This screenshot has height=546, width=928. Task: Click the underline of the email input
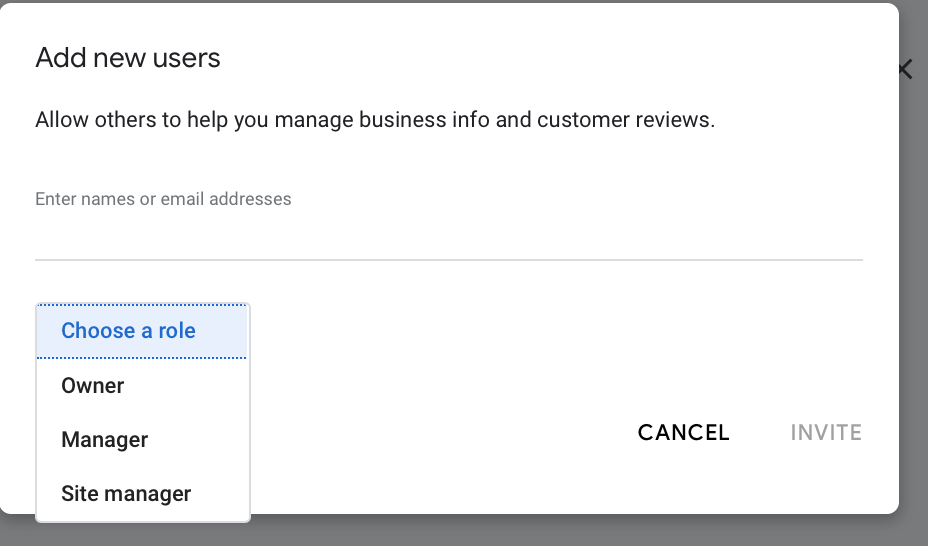[x=448, y=260]
